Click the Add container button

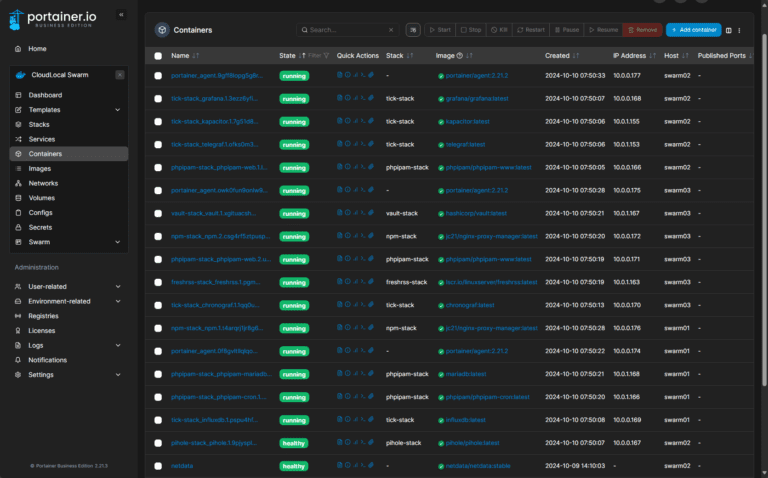tap(694, 30)
